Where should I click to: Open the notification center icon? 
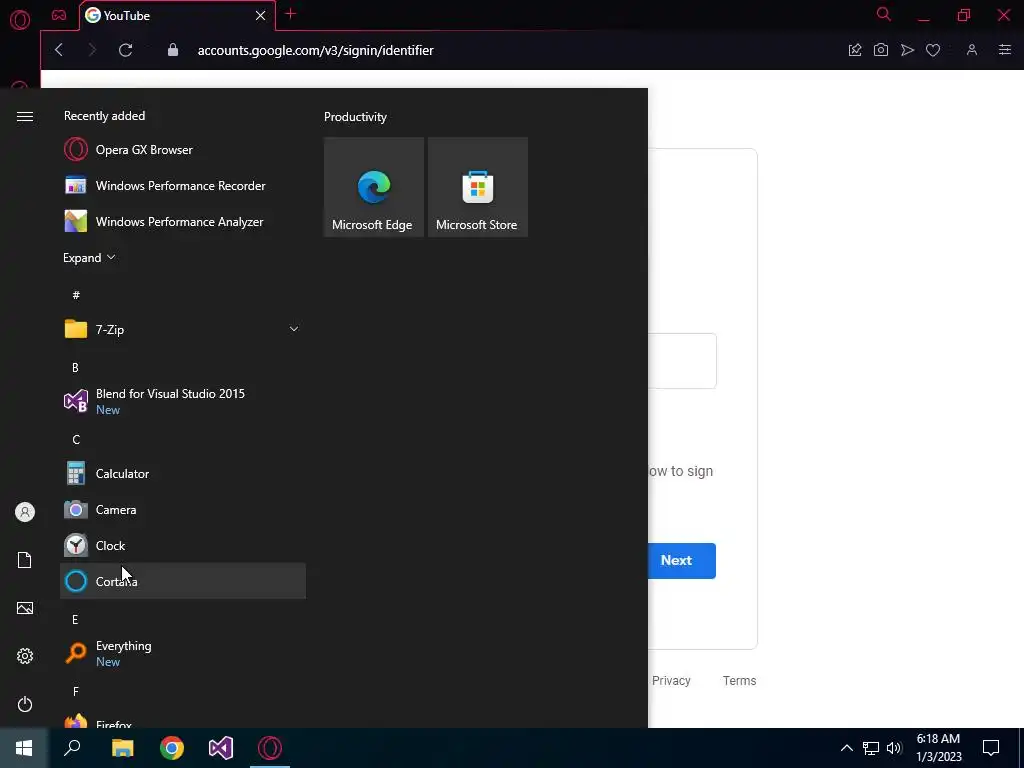click(991, 748)
